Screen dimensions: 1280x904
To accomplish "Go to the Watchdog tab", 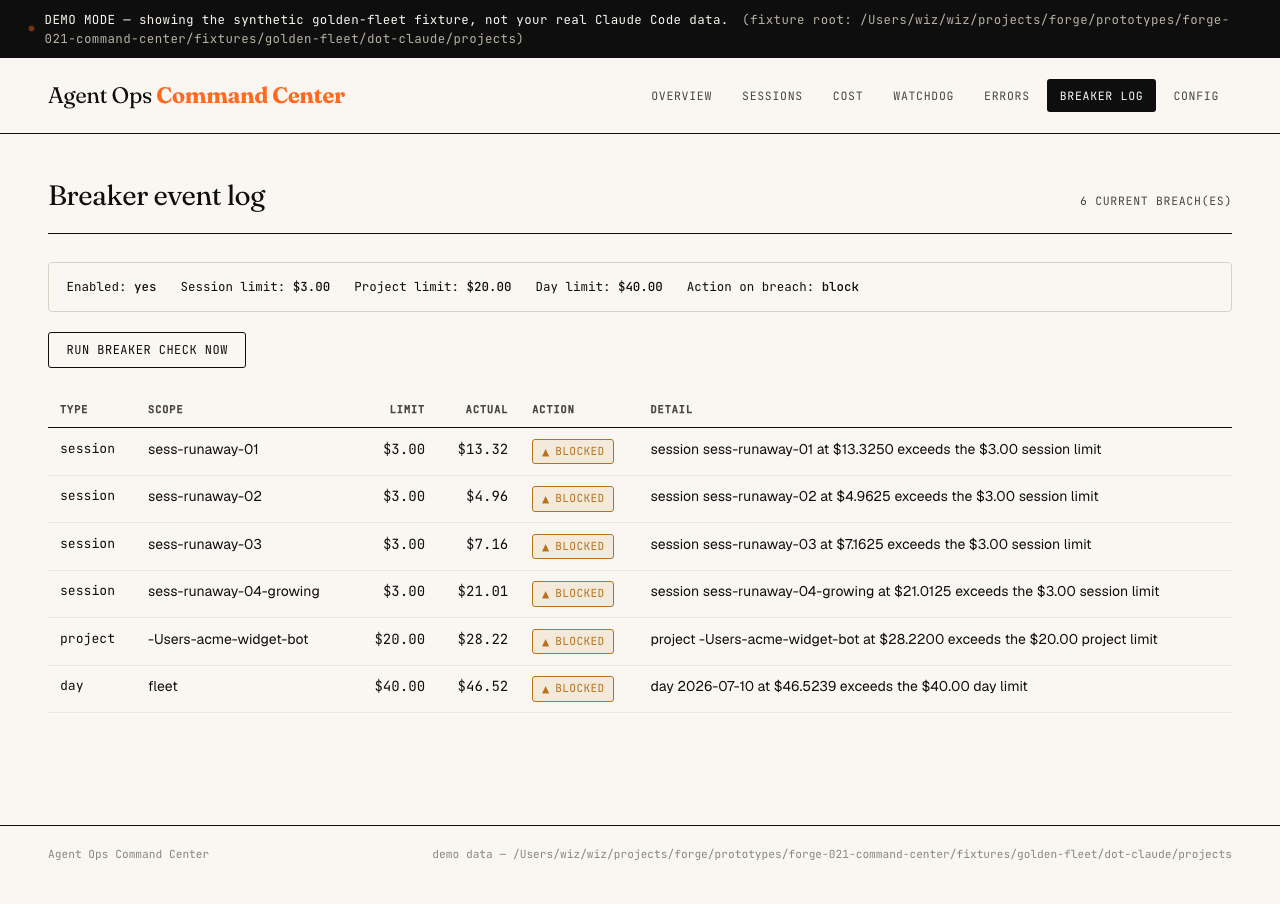I will coord(923,96).
